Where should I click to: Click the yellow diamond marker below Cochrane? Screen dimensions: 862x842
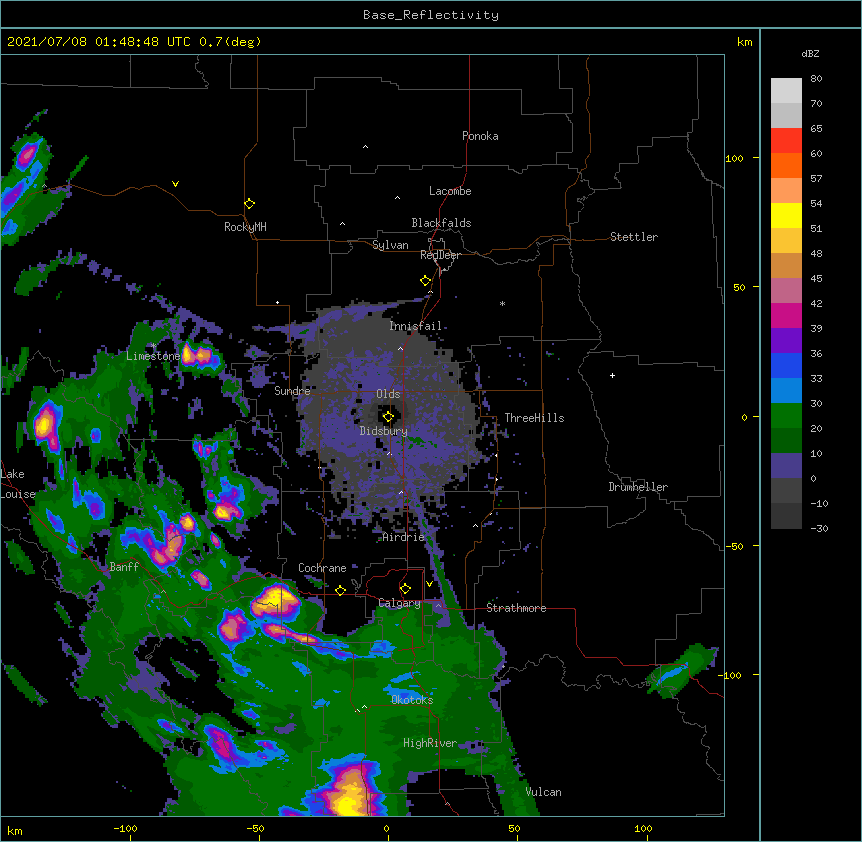coord(340,590)
